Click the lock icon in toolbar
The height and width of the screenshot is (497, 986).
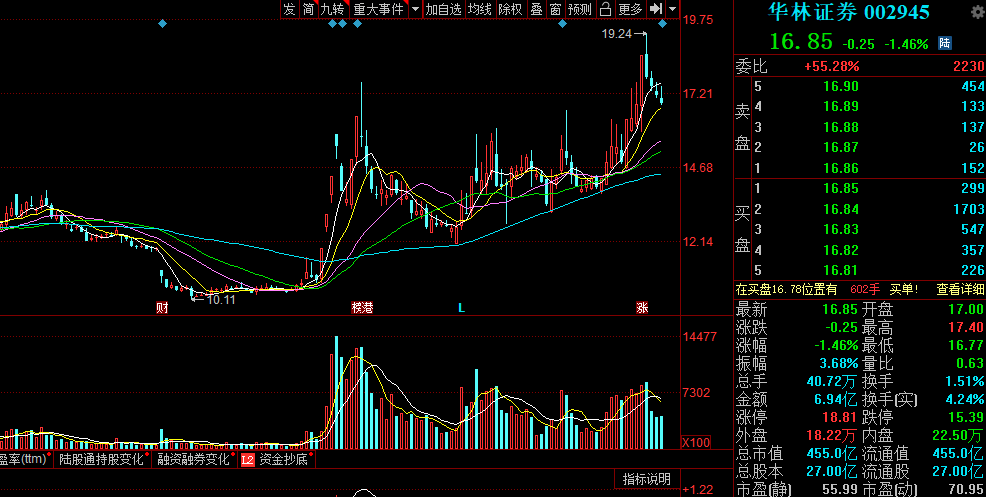click(606, 9)
